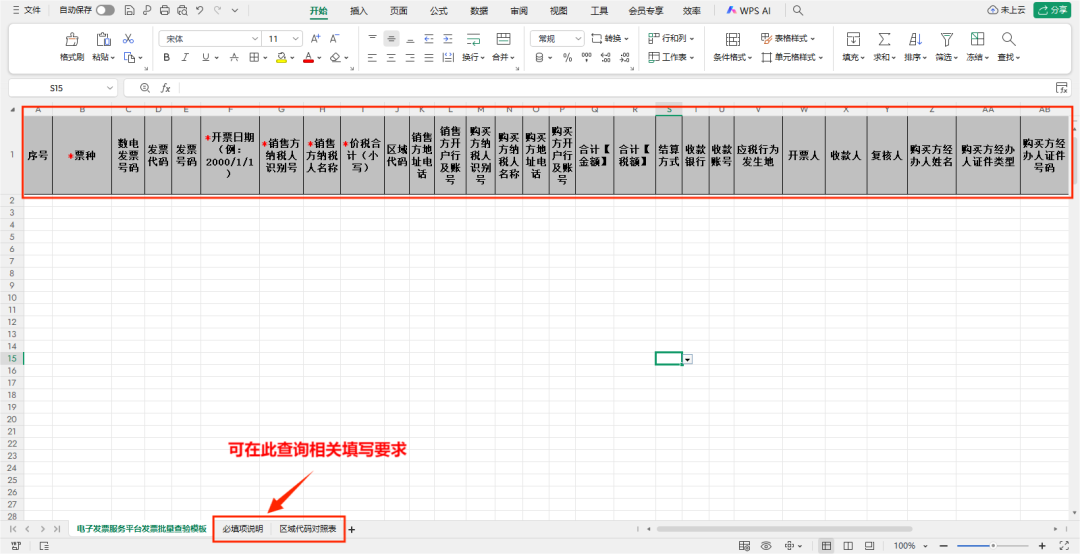Image resolution: width=1080 pixels, height=554 pixels.
Task: Open the font name dropdown (宋体)
Action: point(209,38)
